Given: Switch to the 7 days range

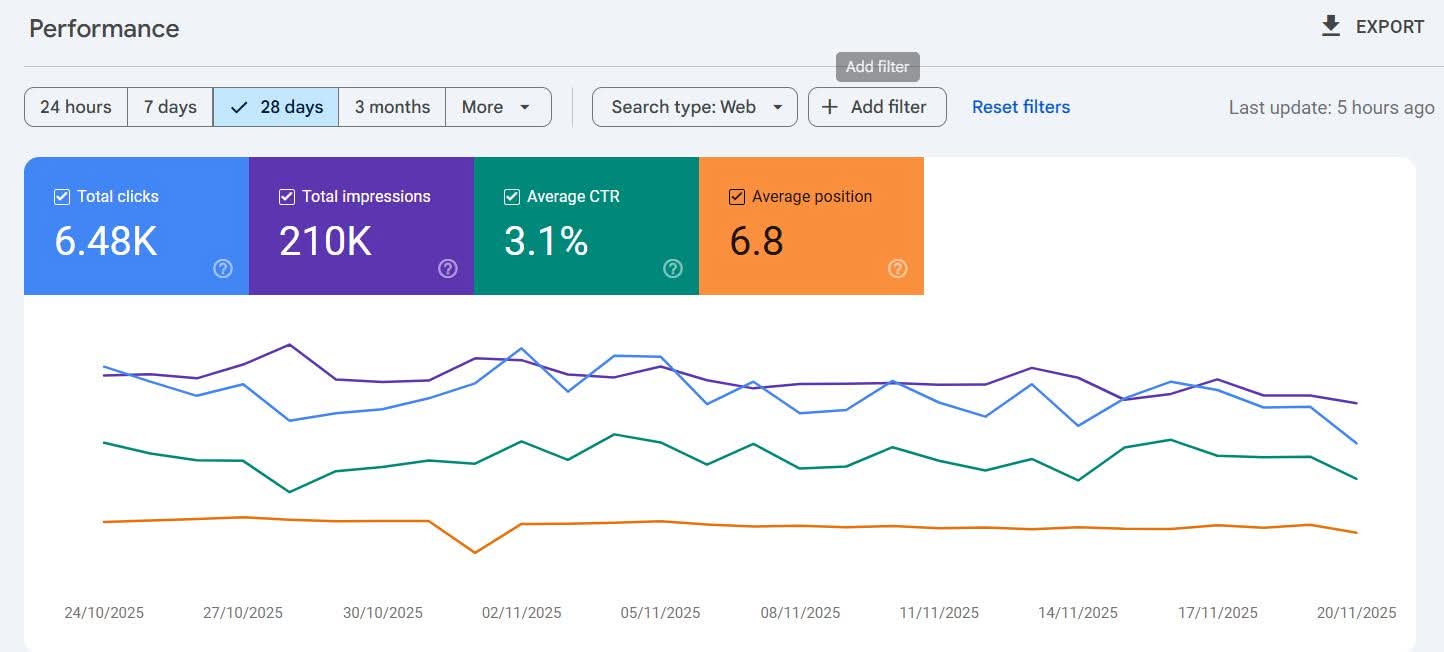Looking at the screenshot, I should [x=170, y=107].
